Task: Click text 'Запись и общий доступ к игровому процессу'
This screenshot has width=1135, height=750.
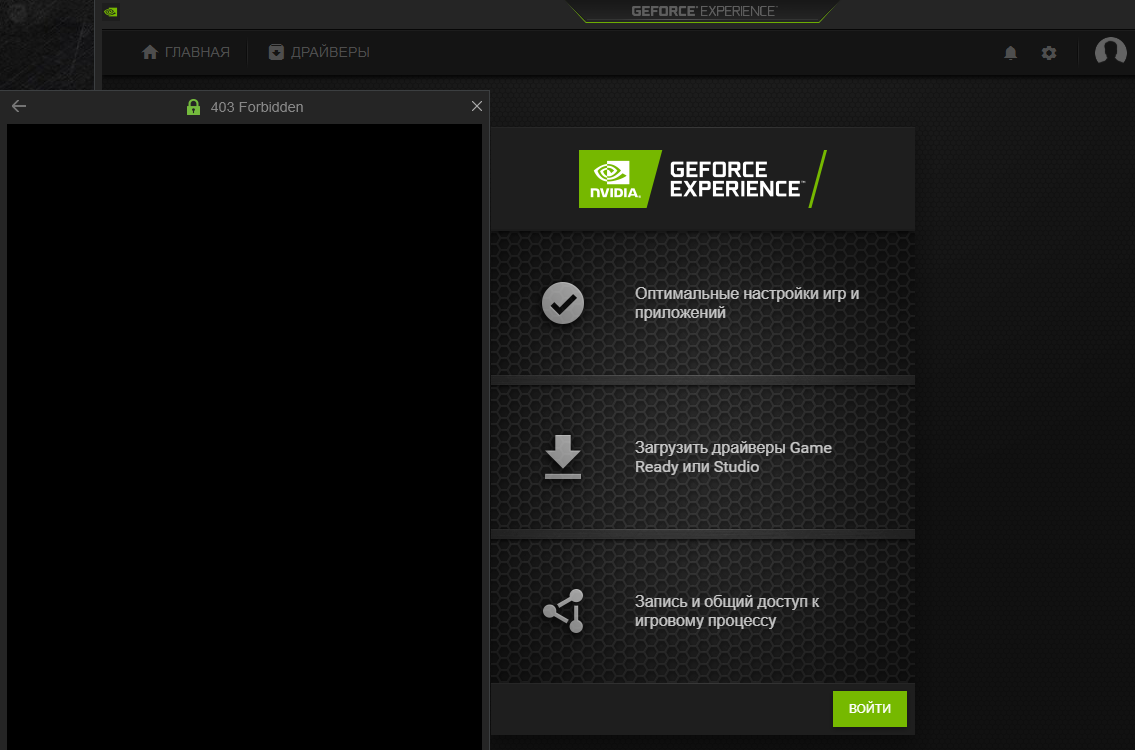Action: [x=727, y=611]
